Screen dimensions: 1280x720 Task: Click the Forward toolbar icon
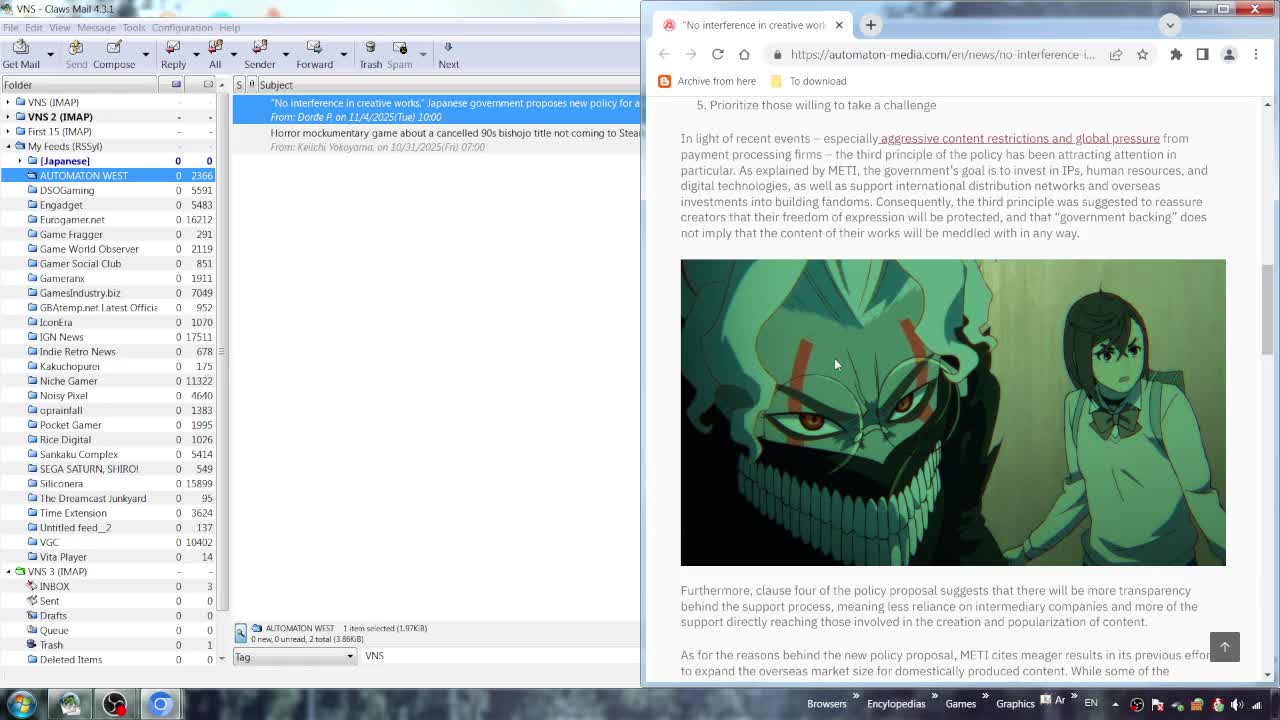coord(314,54)
